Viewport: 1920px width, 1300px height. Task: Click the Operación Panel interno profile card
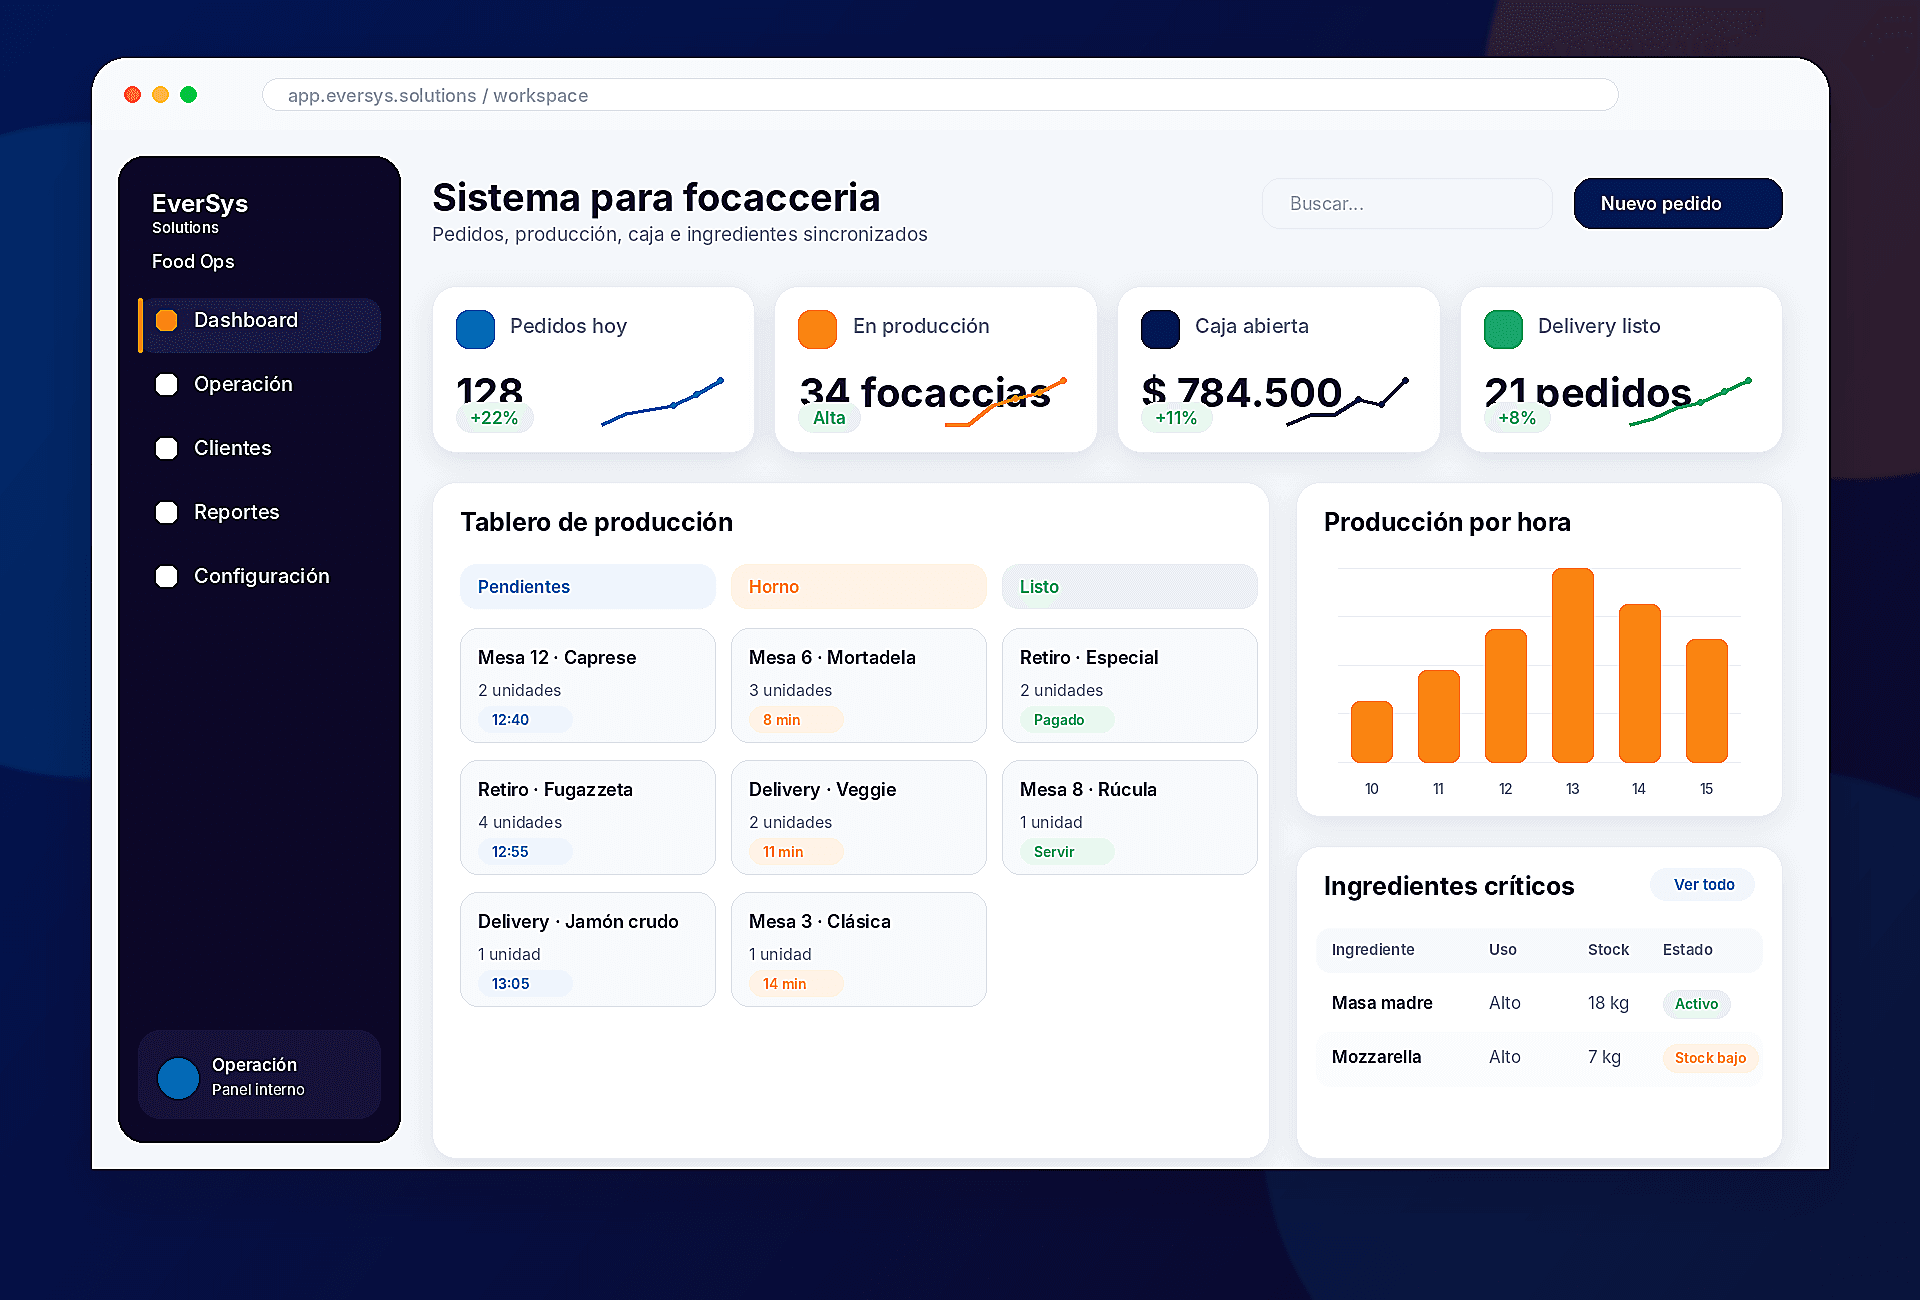pyautogui.click(x=260, y=1075)
